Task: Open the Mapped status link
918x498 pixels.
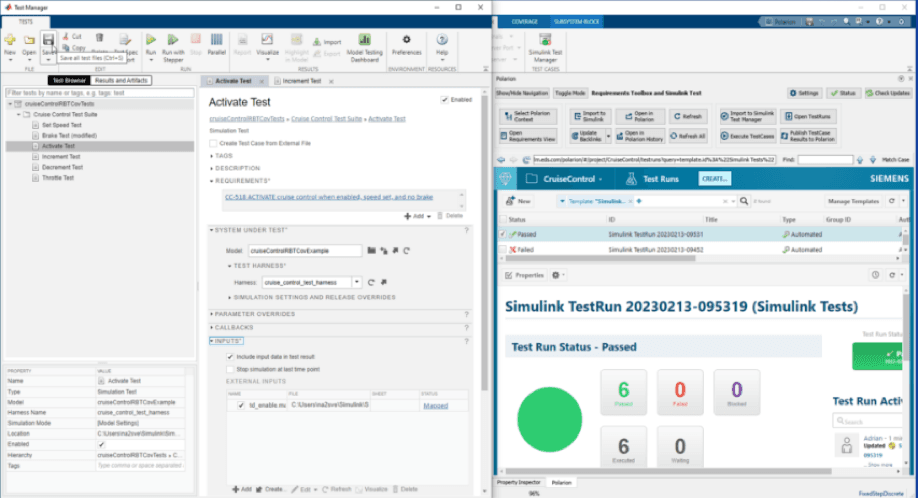Action: 435,406
